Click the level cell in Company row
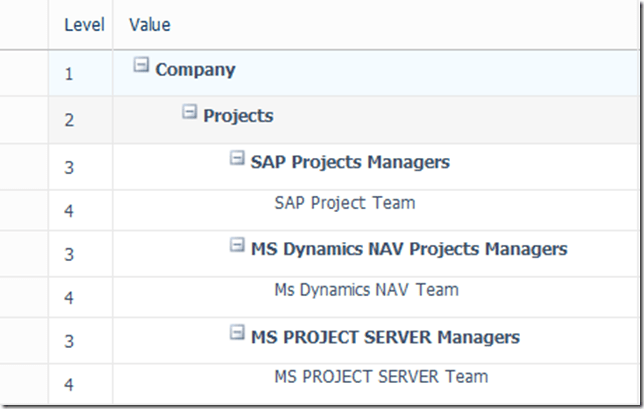 coord(69,74)
